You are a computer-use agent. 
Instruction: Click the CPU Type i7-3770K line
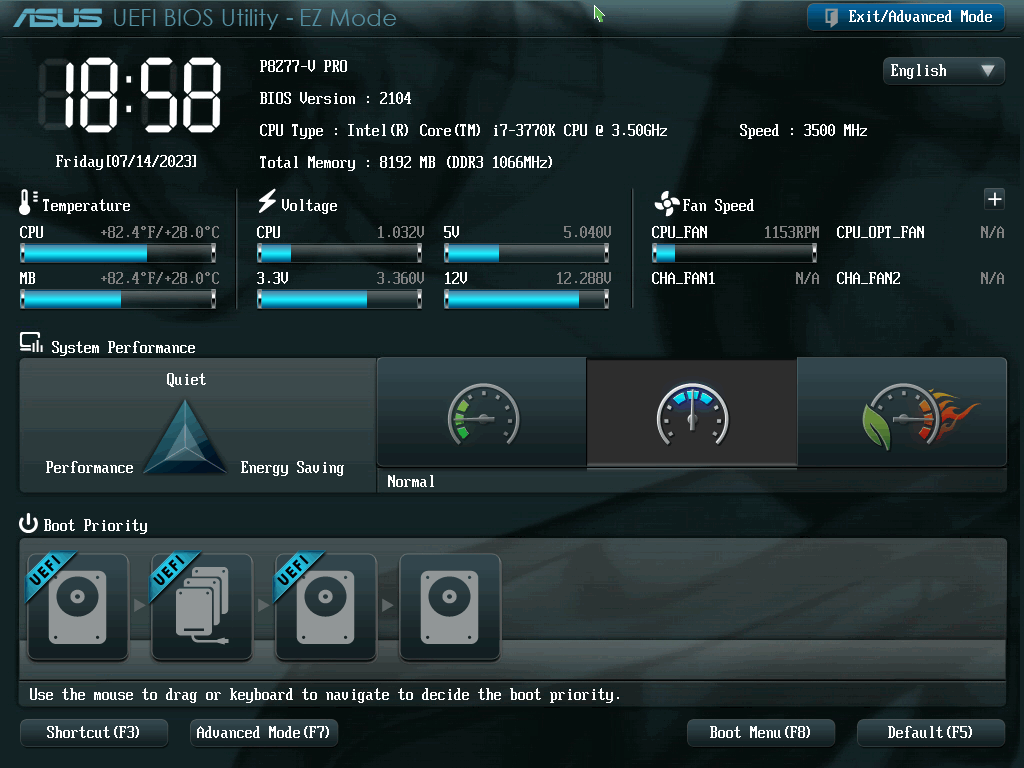(x=464, y=131)
